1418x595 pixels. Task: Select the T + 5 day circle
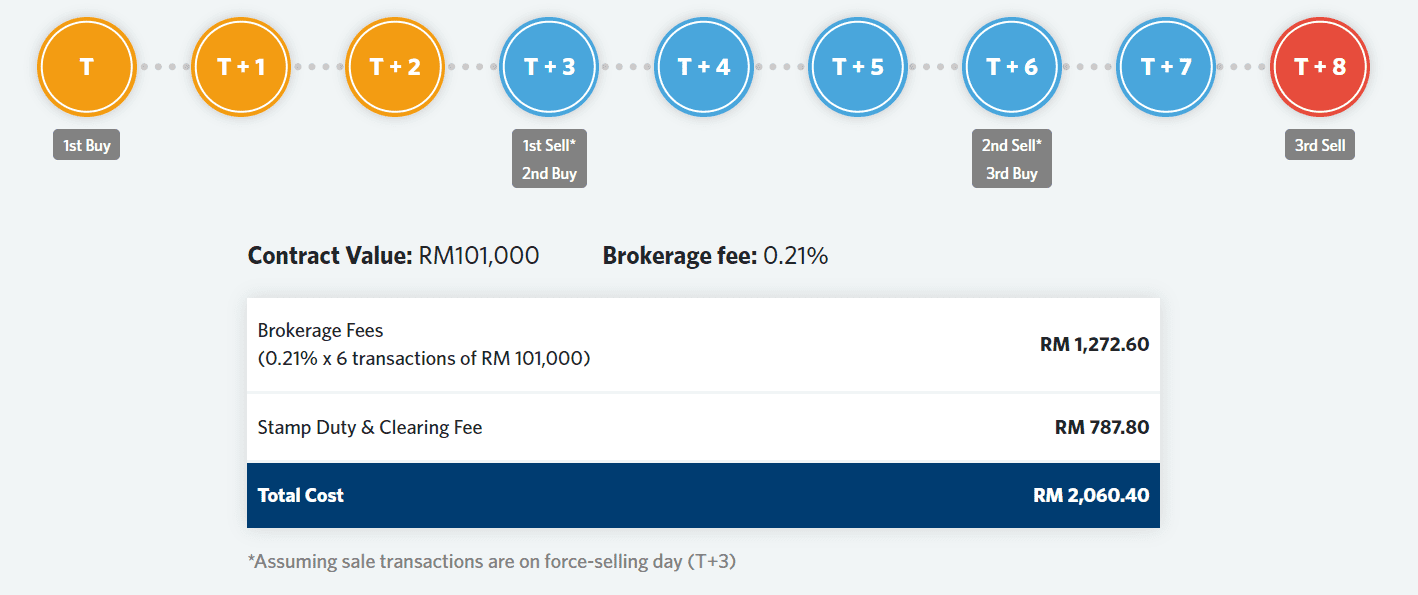858,67
